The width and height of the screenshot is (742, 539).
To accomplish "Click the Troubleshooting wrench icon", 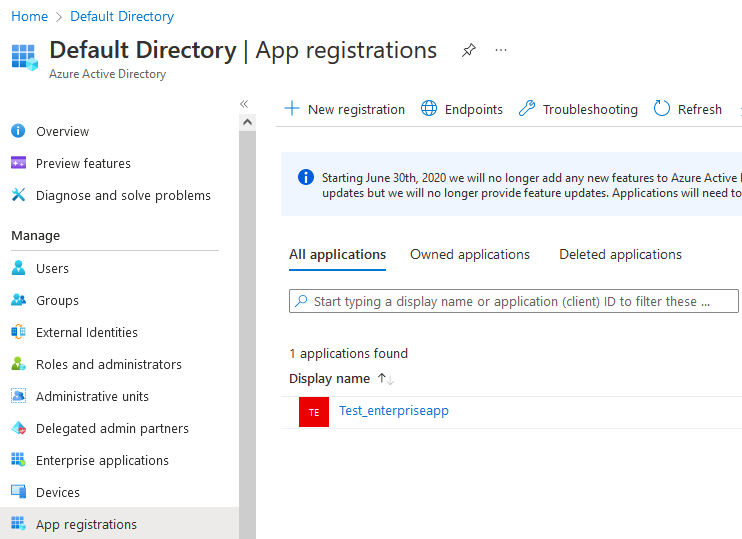I will (527, 108).
